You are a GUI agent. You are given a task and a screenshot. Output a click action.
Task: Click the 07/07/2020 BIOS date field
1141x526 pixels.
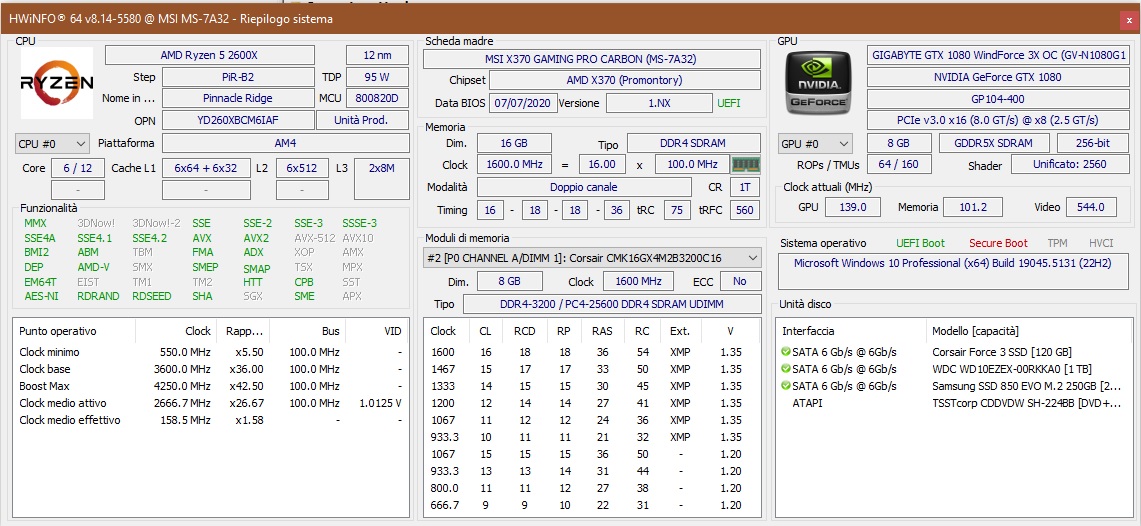[x=523, y=103]
